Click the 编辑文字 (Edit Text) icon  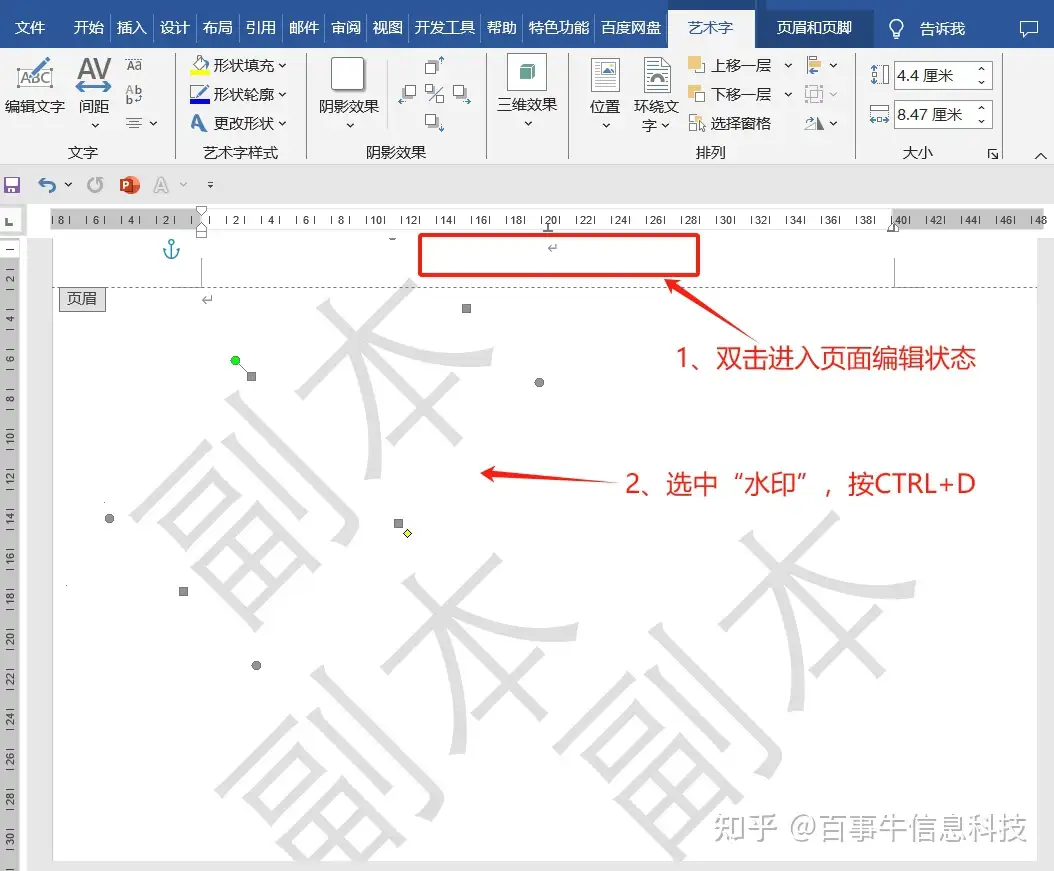pos(34,76)
